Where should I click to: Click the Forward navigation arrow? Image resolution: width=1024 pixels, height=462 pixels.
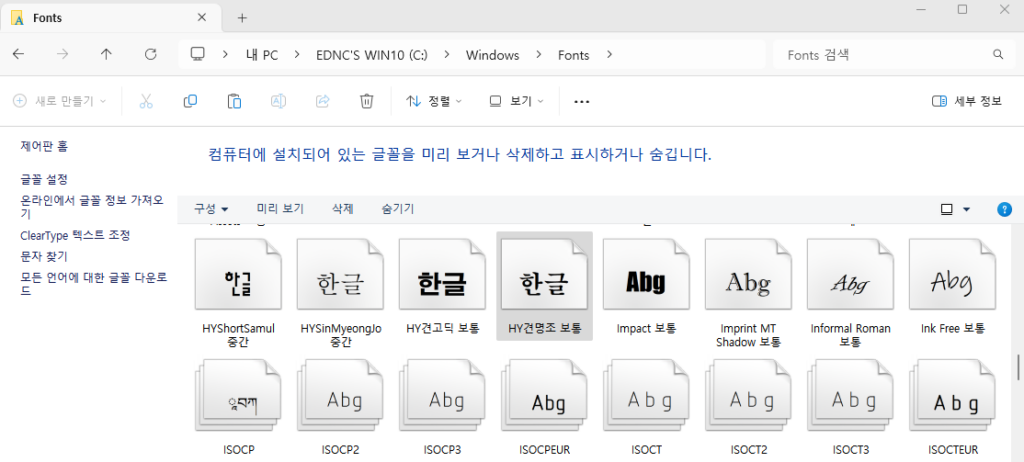point(63,55)
